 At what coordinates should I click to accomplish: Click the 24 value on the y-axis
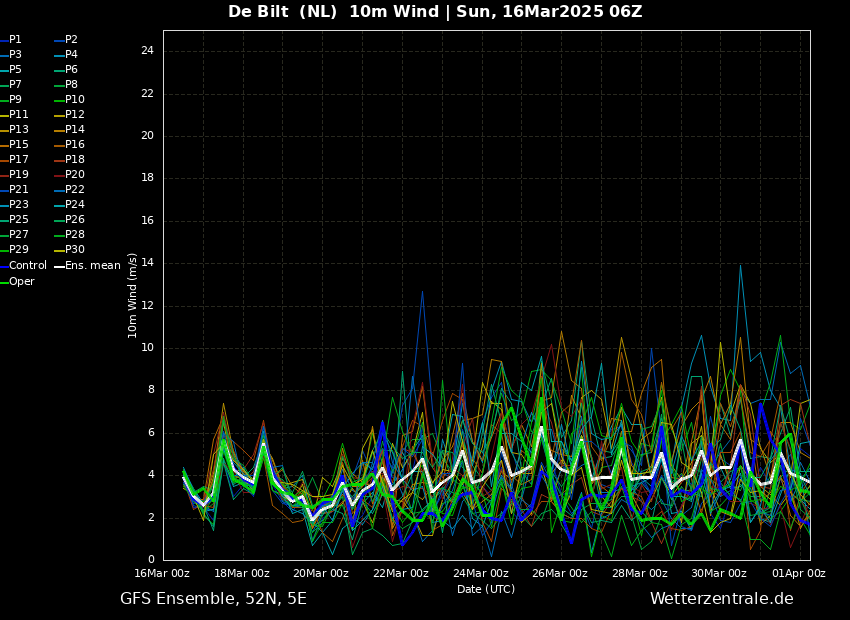[x=147, y=51]
